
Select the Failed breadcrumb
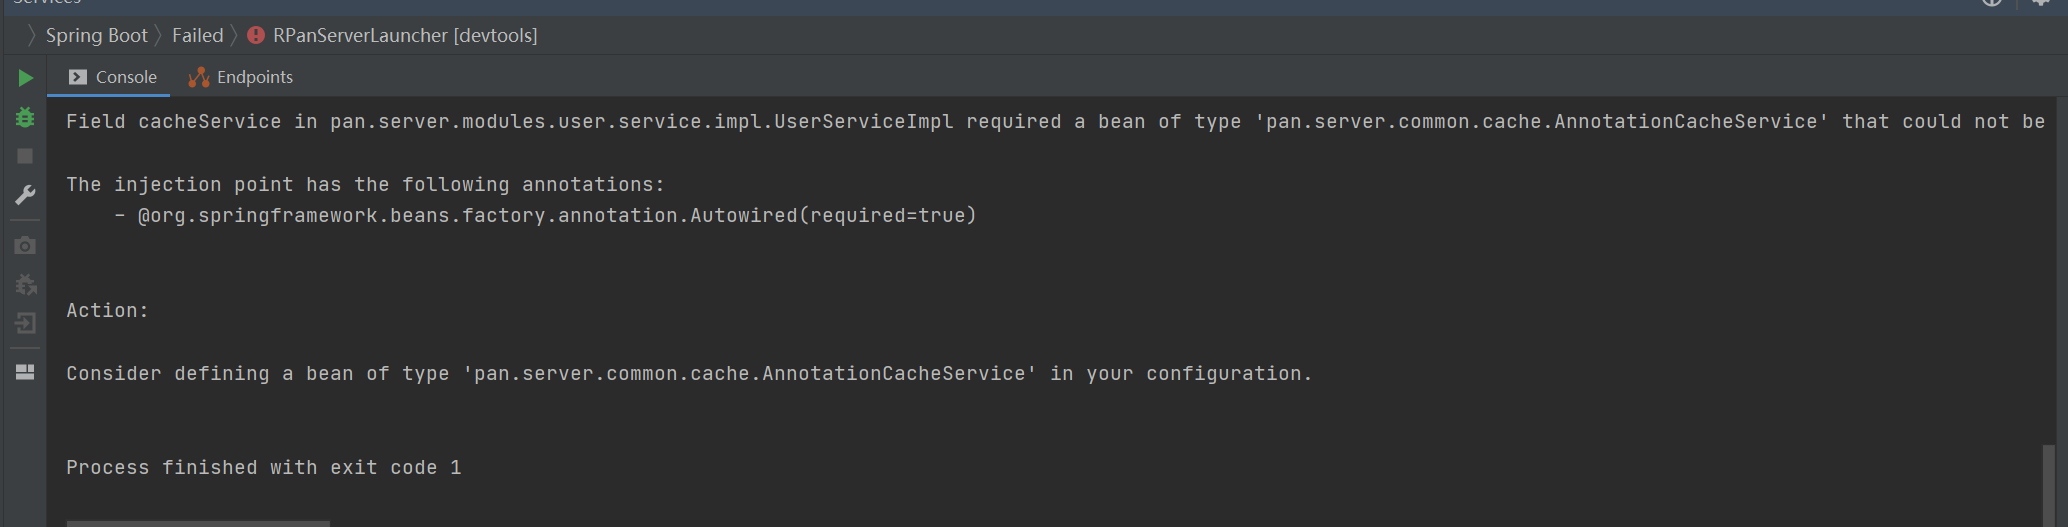(197, 36)
